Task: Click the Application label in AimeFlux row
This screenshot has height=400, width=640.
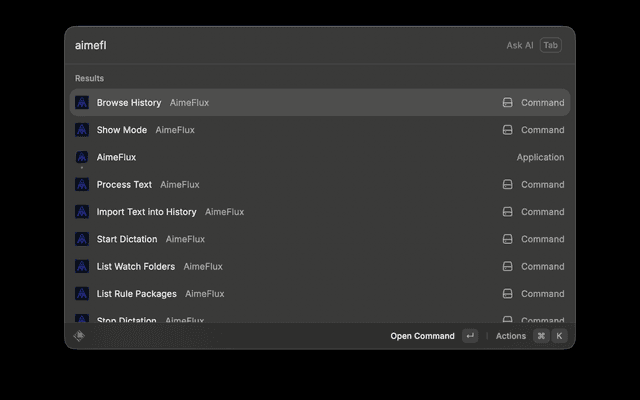Action: tap(540, 157)
